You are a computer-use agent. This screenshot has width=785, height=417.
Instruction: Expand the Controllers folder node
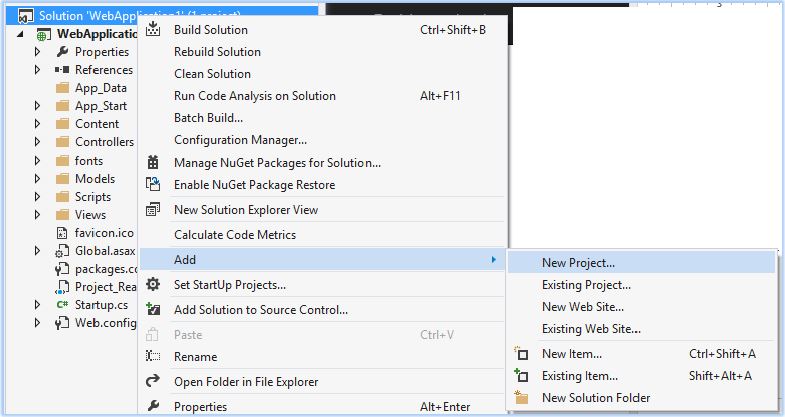pos(37,142)
